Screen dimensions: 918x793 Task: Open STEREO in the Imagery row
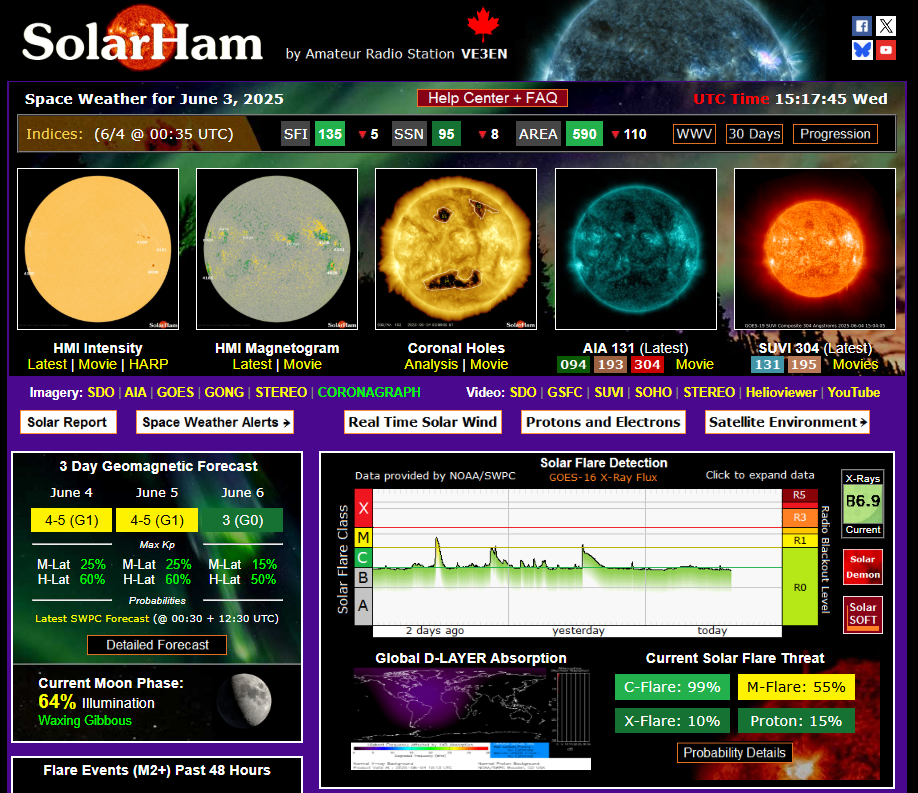coord(281,392)
